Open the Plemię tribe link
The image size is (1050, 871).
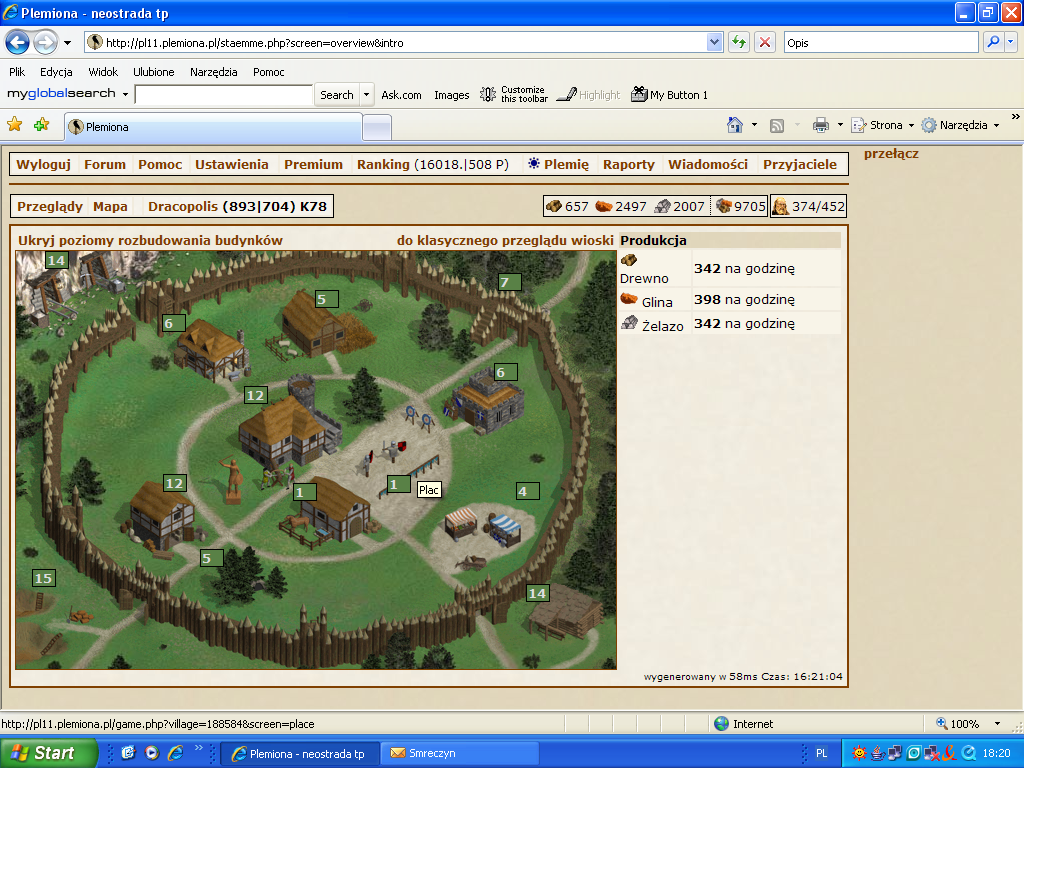(x=567, y=165)
